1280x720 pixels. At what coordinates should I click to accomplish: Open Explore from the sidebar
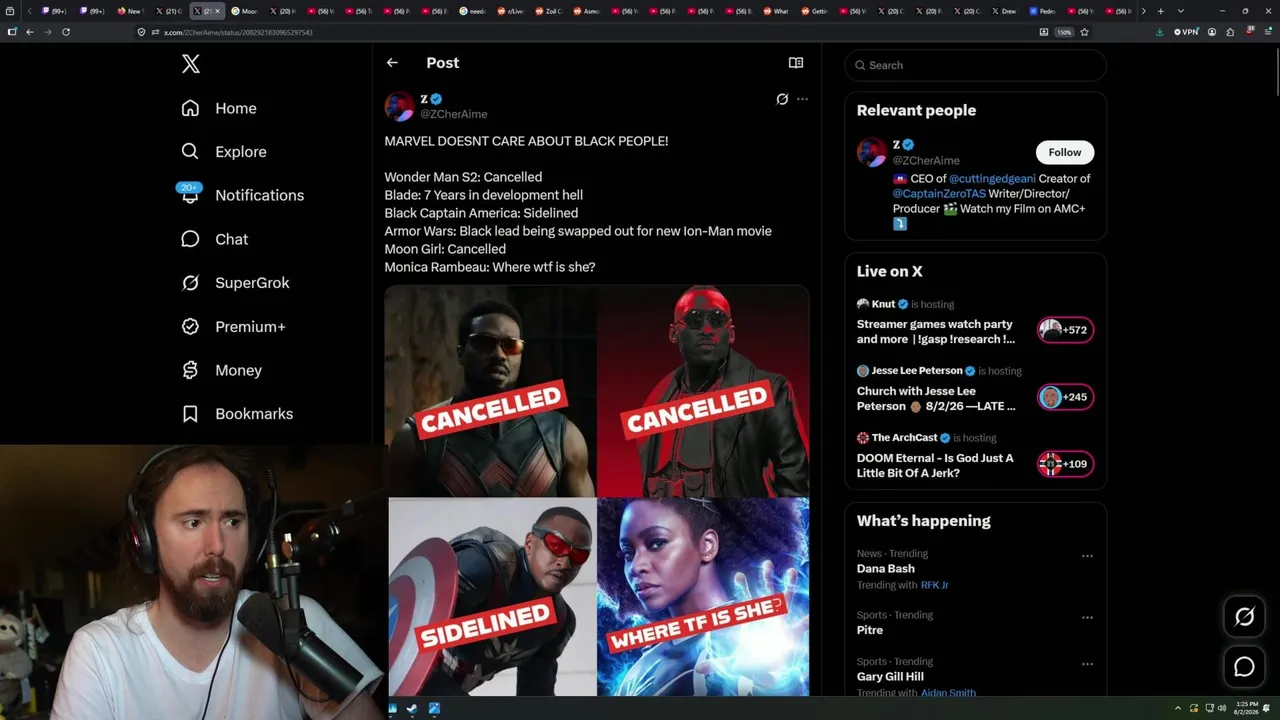click(224, 152)
